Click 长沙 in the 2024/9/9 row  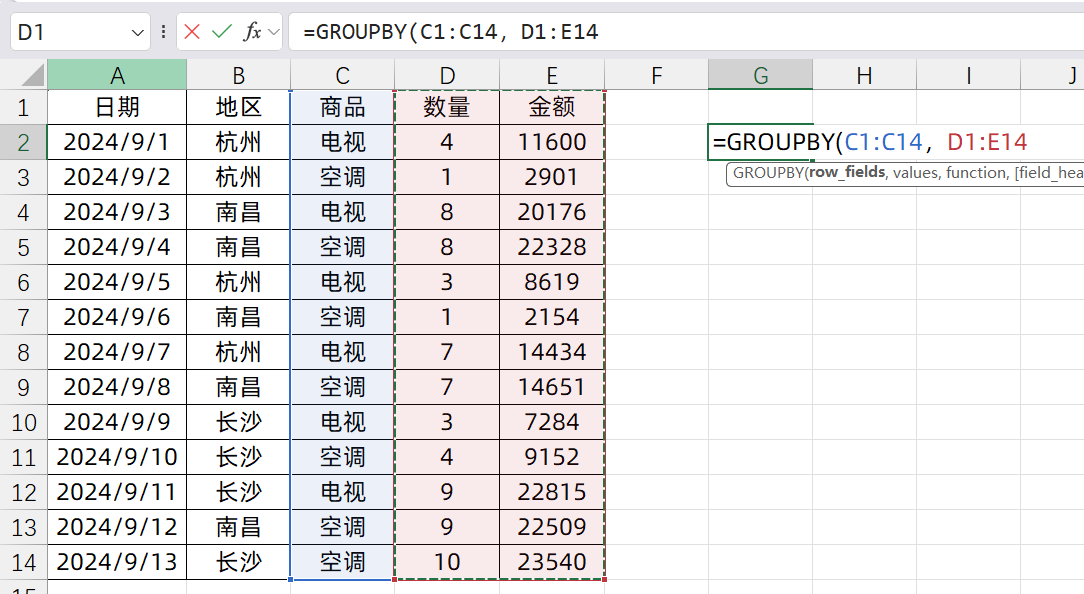(239, 422)
